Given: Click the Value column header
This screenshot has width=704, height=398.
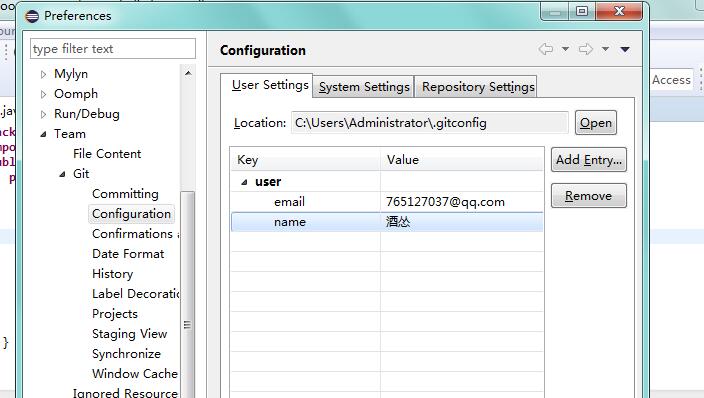Looking at the screenshot, I should coord(462,159).
